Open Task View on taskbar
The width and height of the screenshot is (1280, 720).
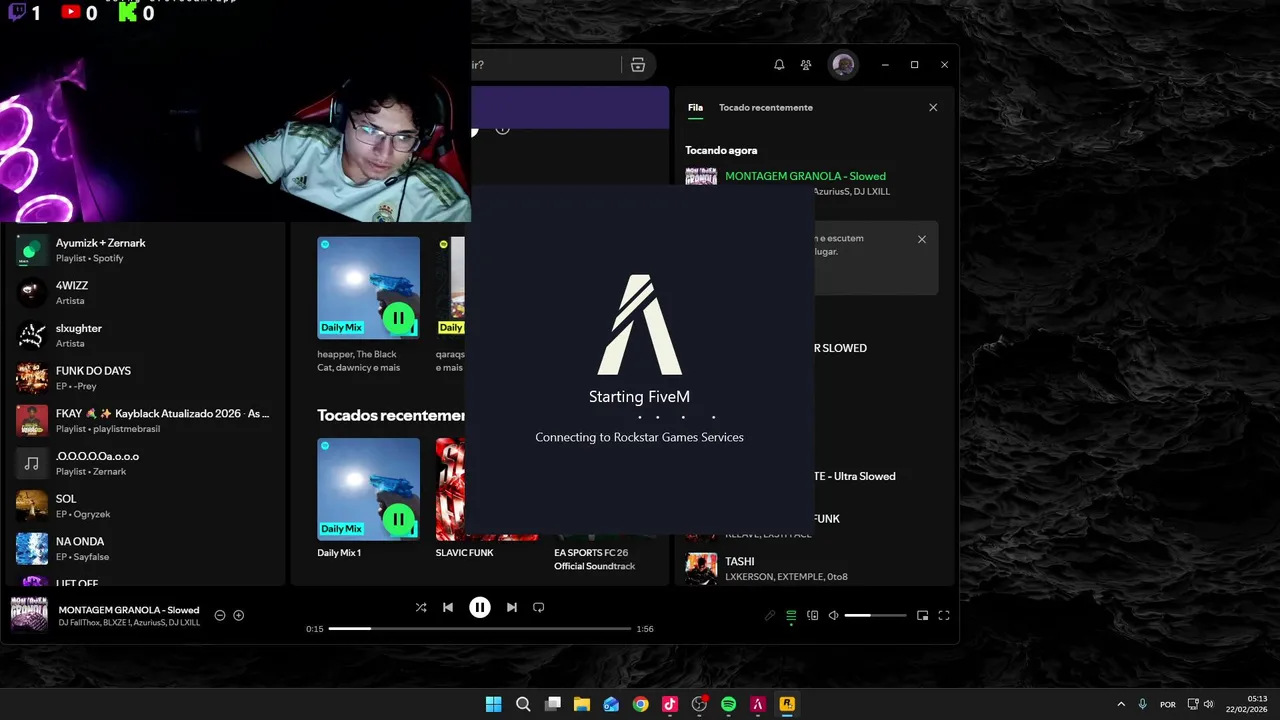552,704
